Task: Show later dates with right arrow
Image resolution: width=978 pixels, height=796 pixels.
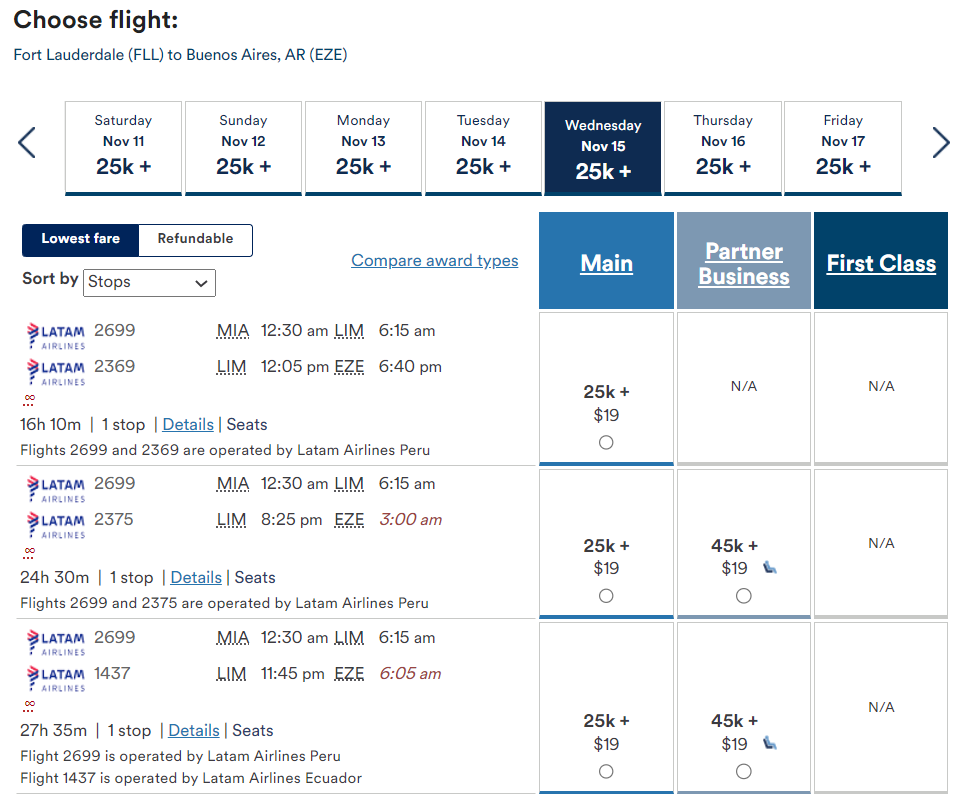Action: [940, 143]
